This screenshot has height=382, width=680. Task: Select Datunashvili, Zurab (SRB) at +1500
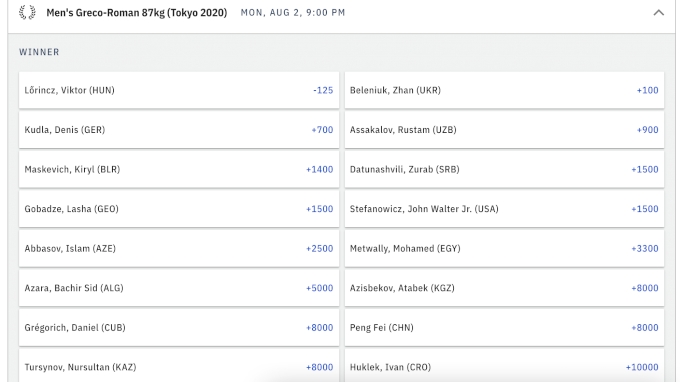(x=504, y=169)
